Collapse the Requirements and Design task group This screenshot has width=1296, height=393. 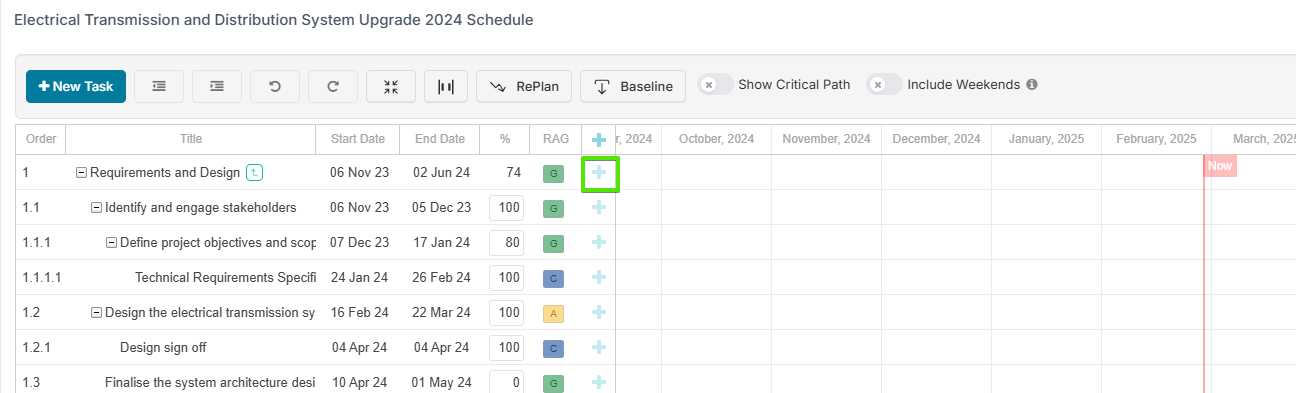(81, 173)
